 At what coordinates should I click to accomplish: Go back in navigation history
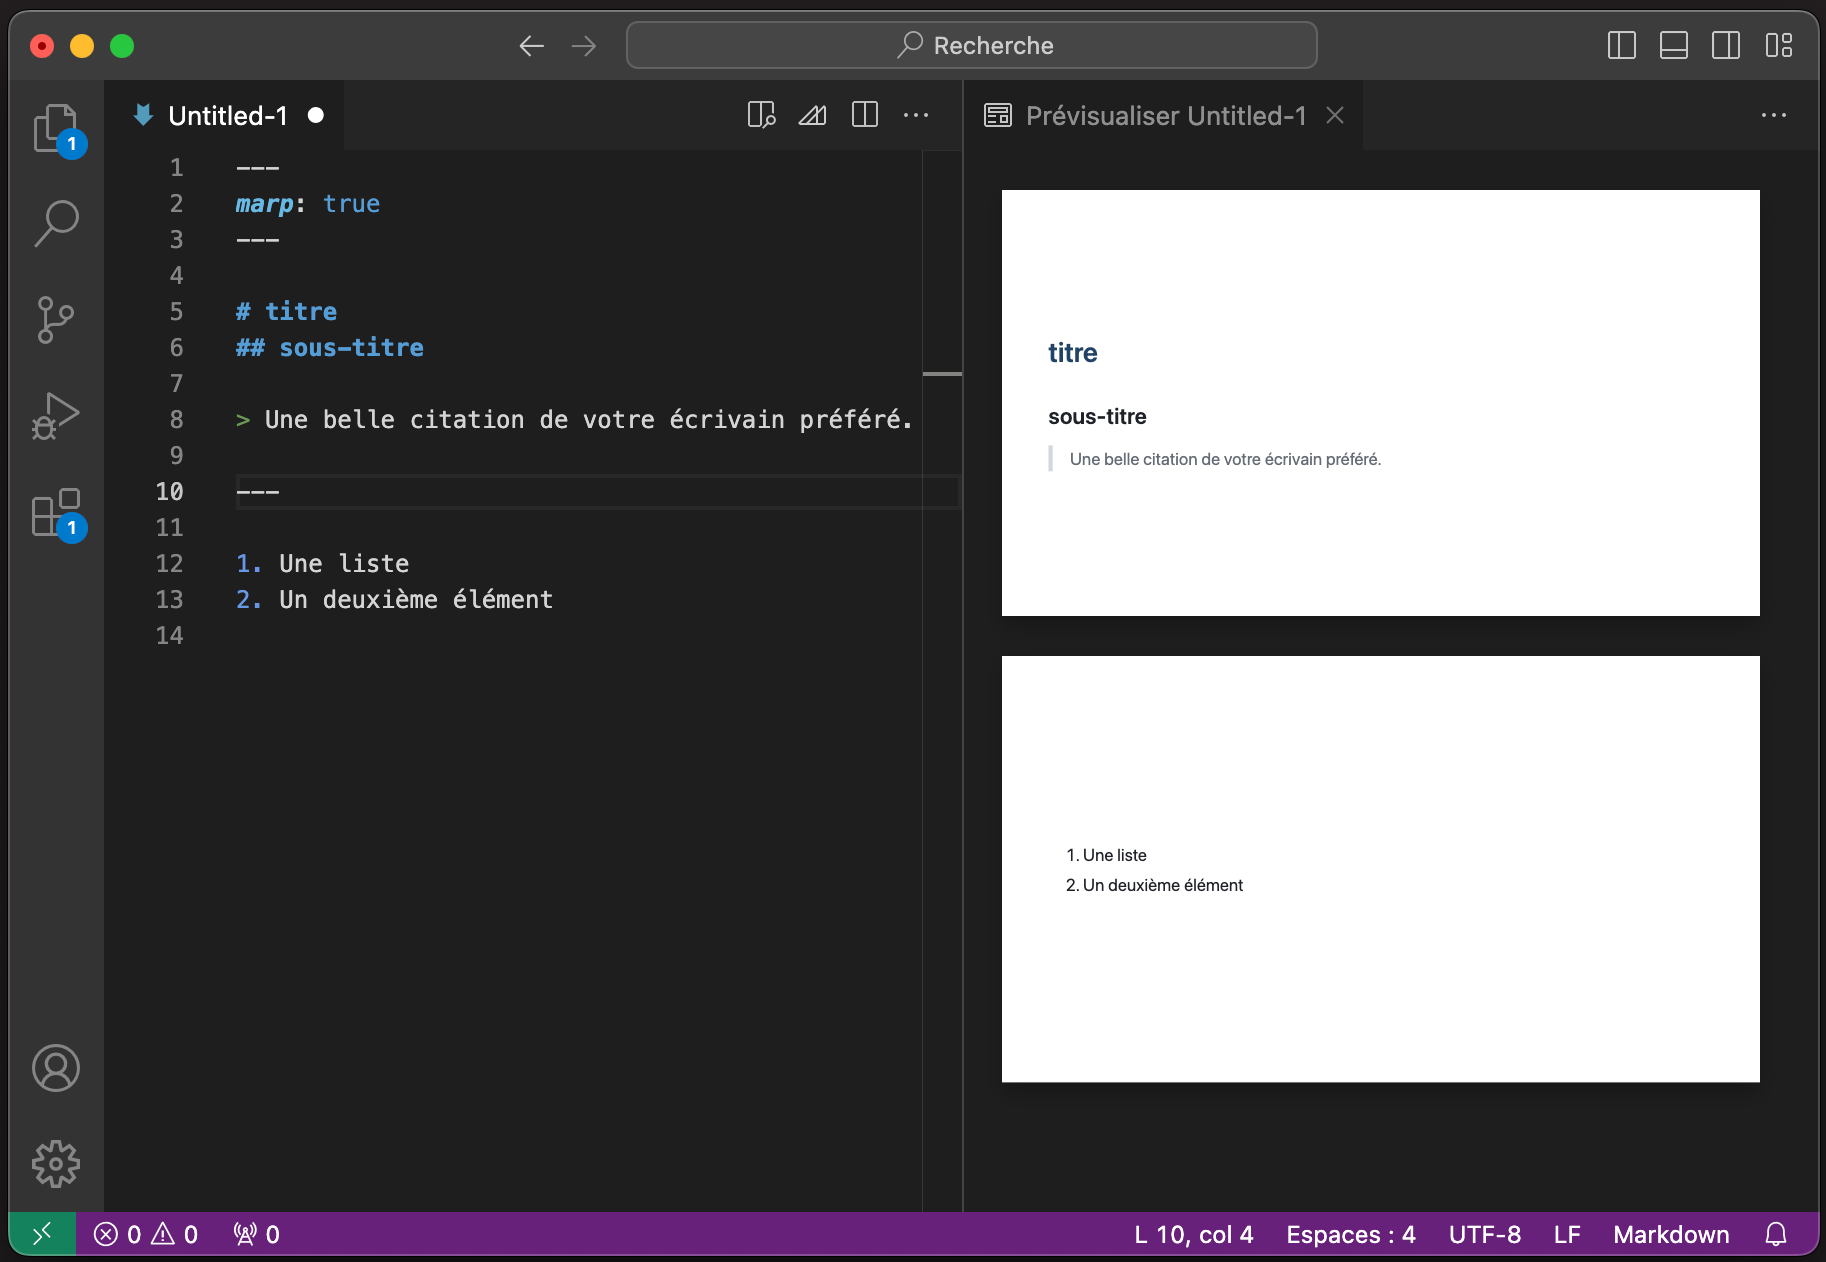point(532,46)
